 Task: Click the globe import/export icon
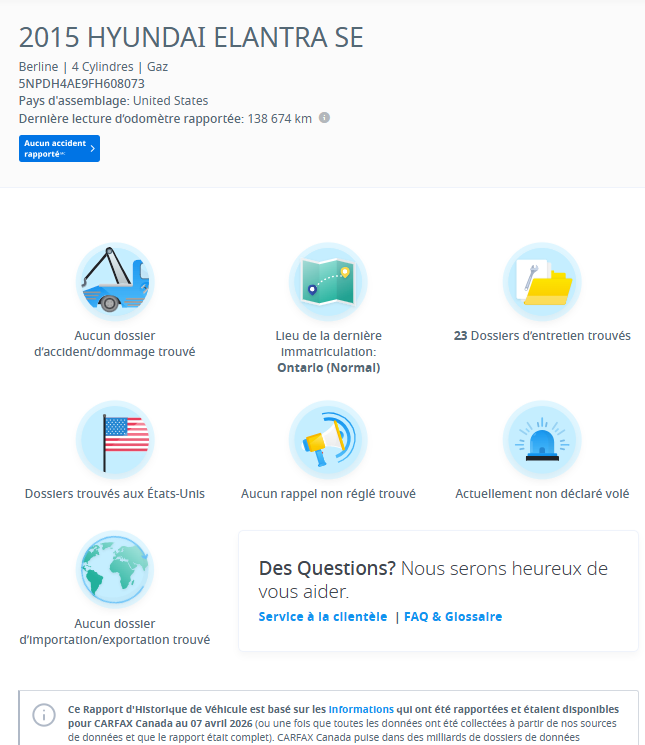[x=115, y=570]
